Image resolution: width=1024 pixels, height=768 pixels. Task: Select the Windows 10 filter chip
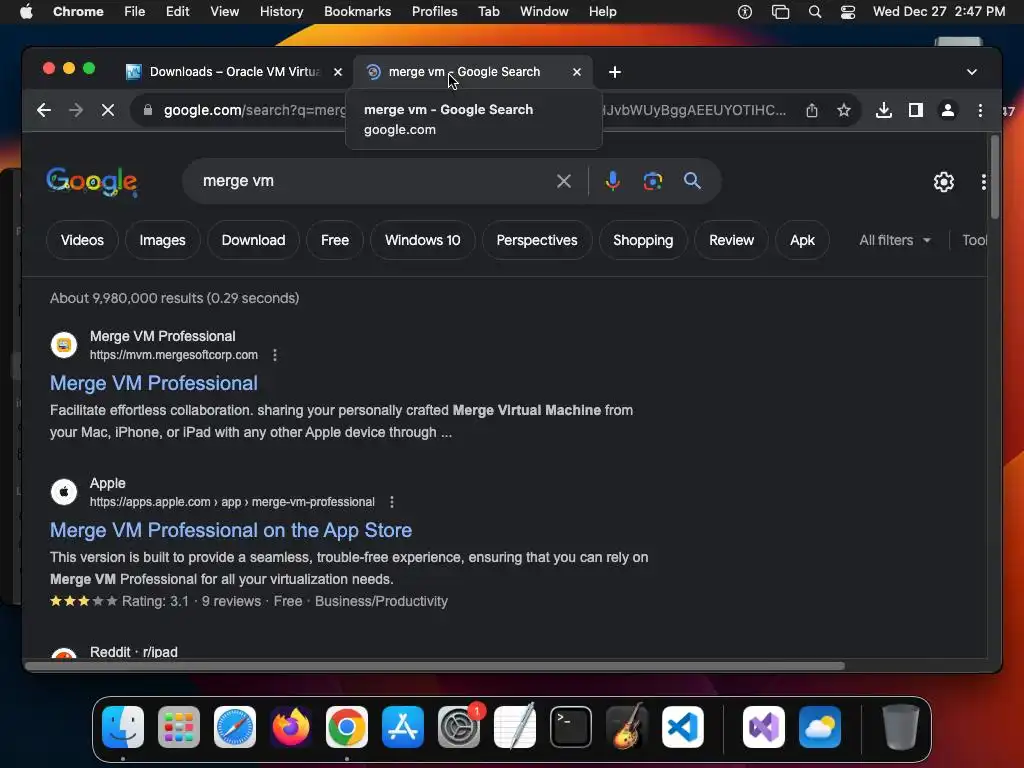(423, 240)
